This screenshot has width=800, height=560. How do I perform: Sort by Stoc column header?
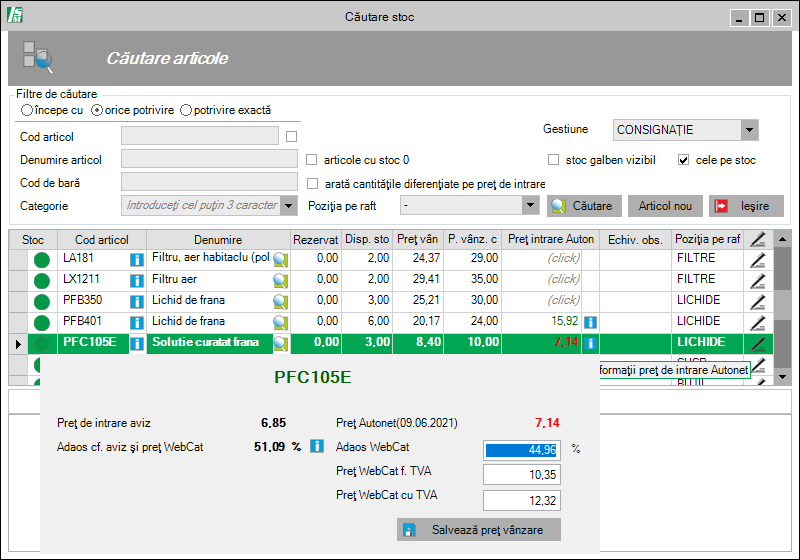(x=33, y=239)
